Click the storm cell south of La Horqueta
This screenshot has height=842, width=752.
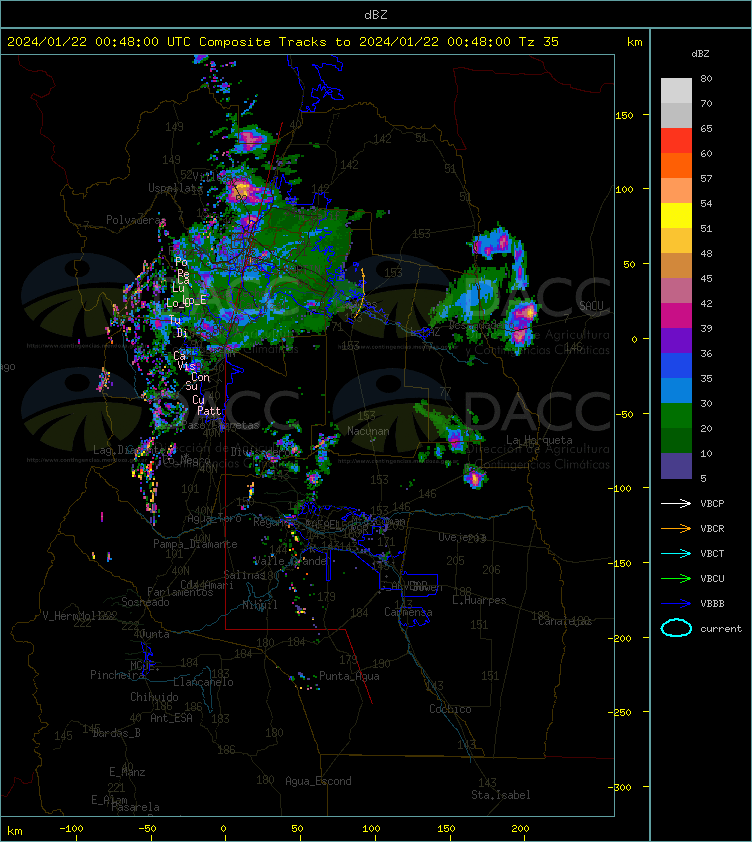474,477
